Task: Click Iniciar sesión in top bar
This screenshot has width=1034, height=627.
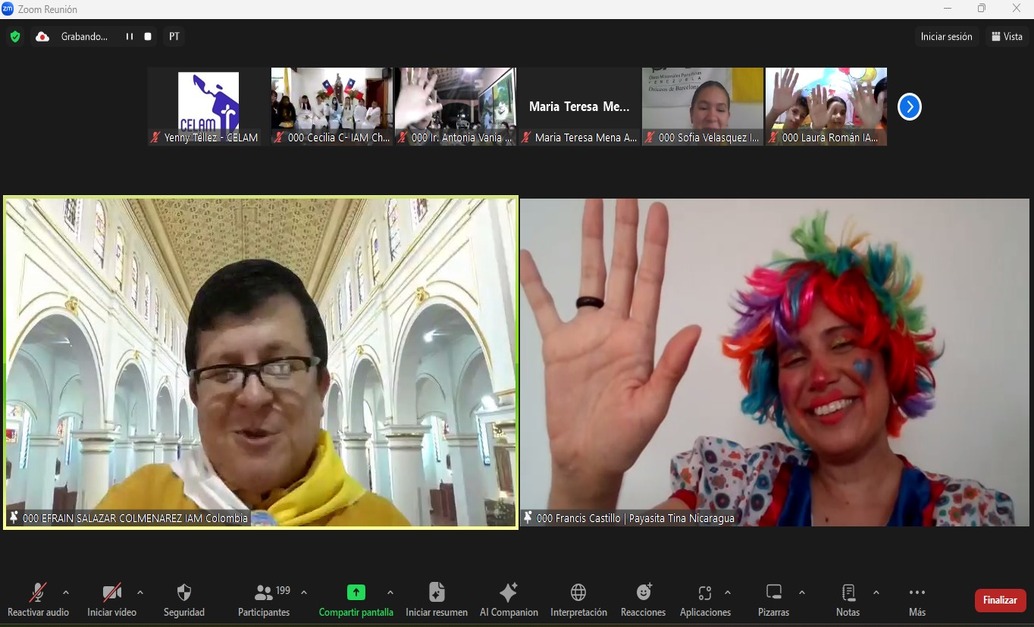Action: click(x=946, y=37)
